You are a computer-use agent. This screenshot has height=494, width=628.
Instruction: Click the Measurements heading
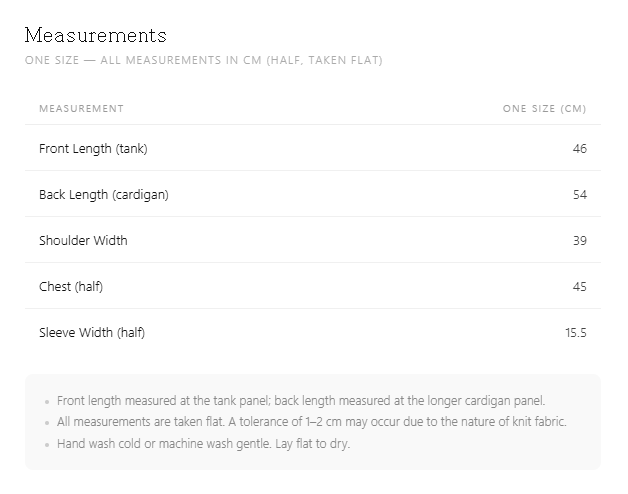coord(96,35)
